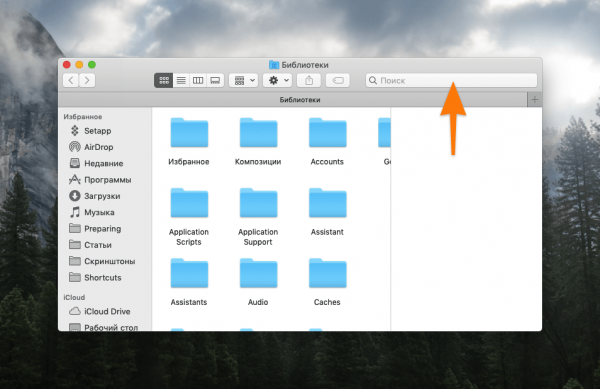Go back with the left chevron
Screen dimensions: 600x389
[x=71, y=80]
